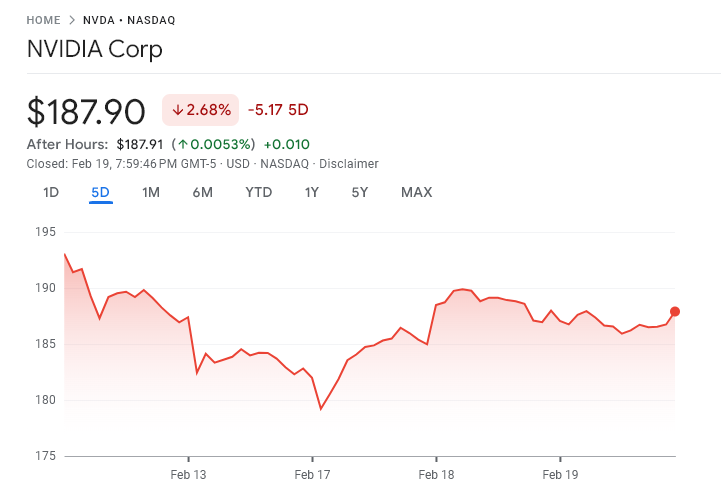The width and height of the screenshot is (721, 494).
Task: Click the NVIDIA Corp heading
Action: (94, 49)
